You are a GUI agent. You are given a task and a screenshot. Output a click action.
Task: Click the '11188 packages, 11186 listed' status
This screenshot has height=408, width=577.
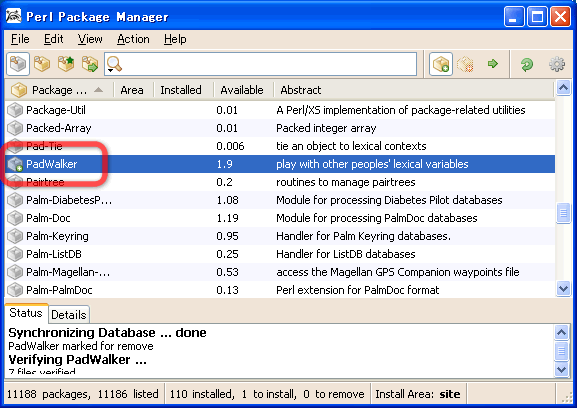(83, 394)
